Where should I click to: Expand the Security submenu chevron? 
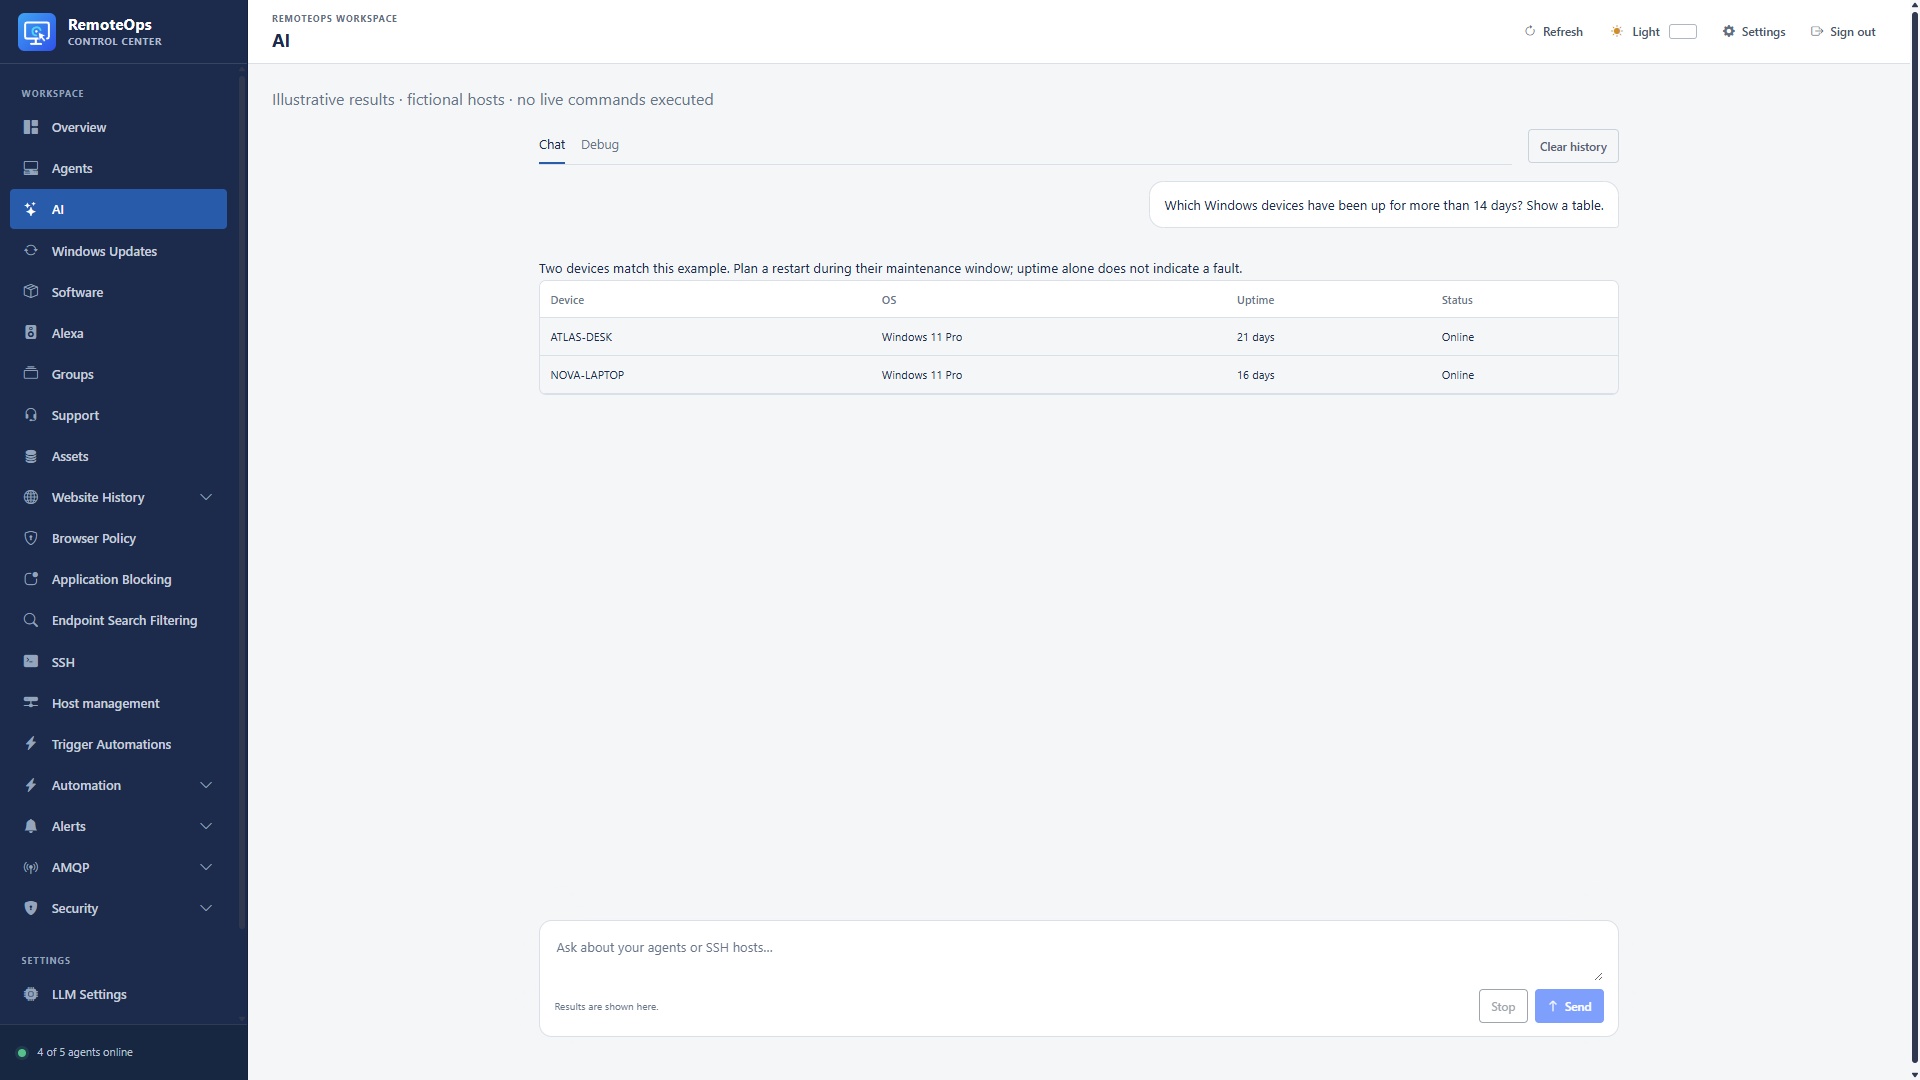point(206,908)
